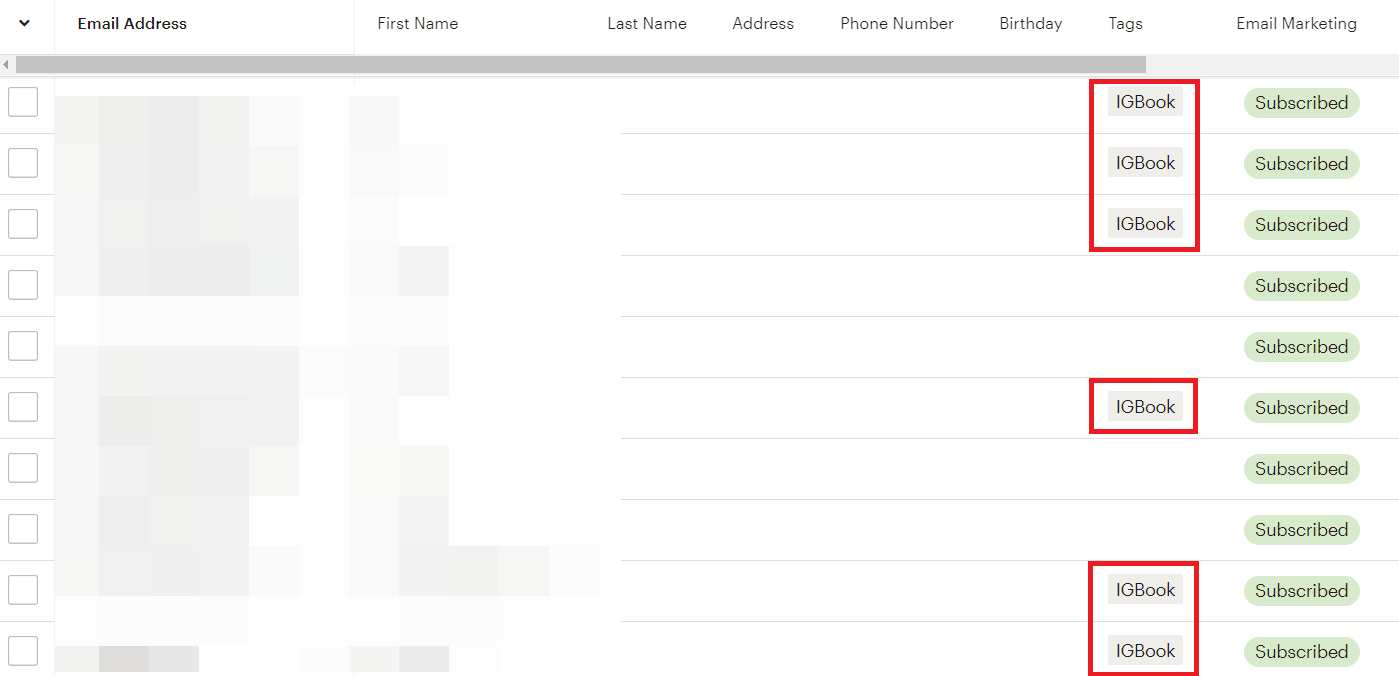This screenshot has width=1399, height=676.
Task: Click the Subscribed badge in the fourth row
Action: tap(1302, 286)
